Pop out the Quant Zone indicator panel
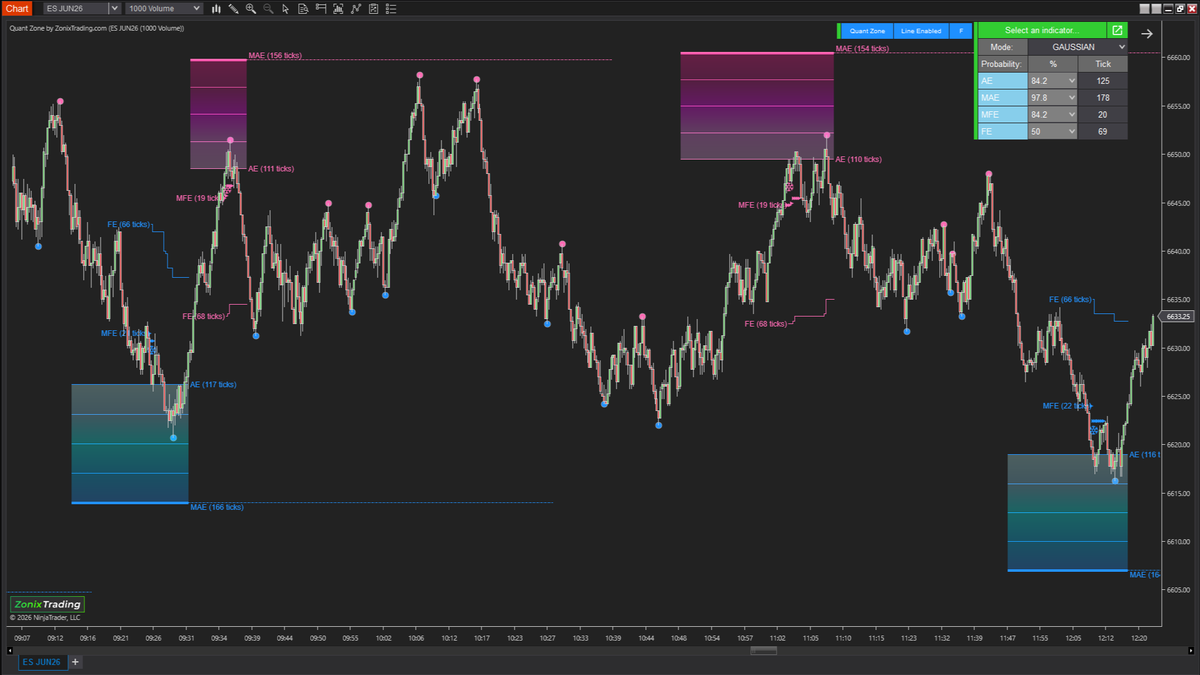 tap(1118, 31)
